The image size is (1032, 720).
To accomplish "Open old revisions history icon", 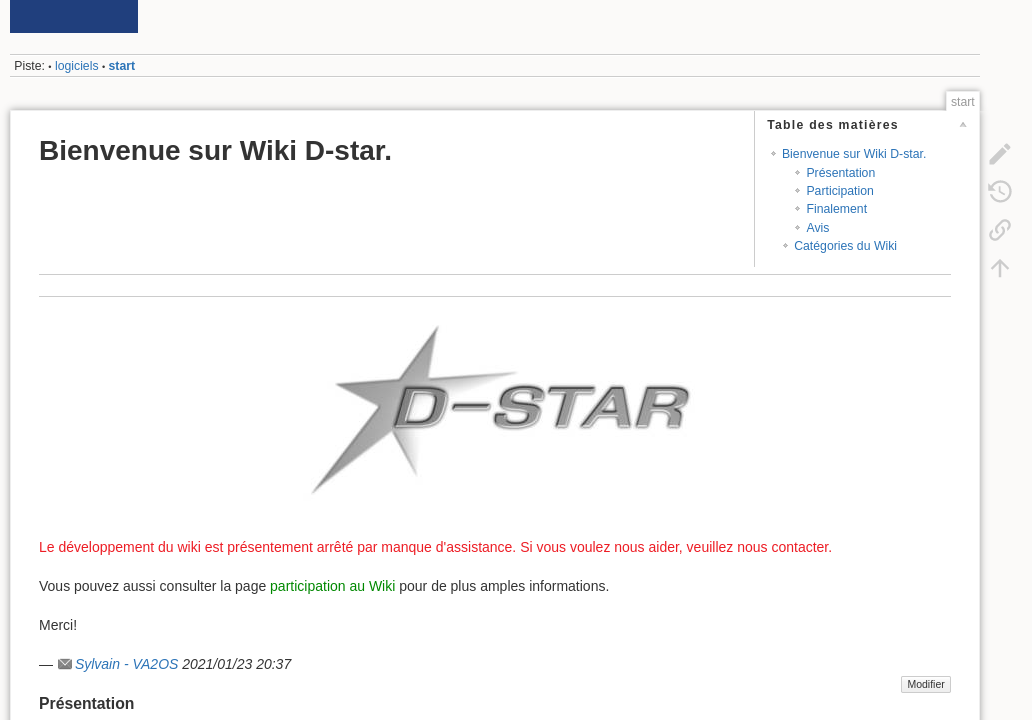I will 1000,192.
